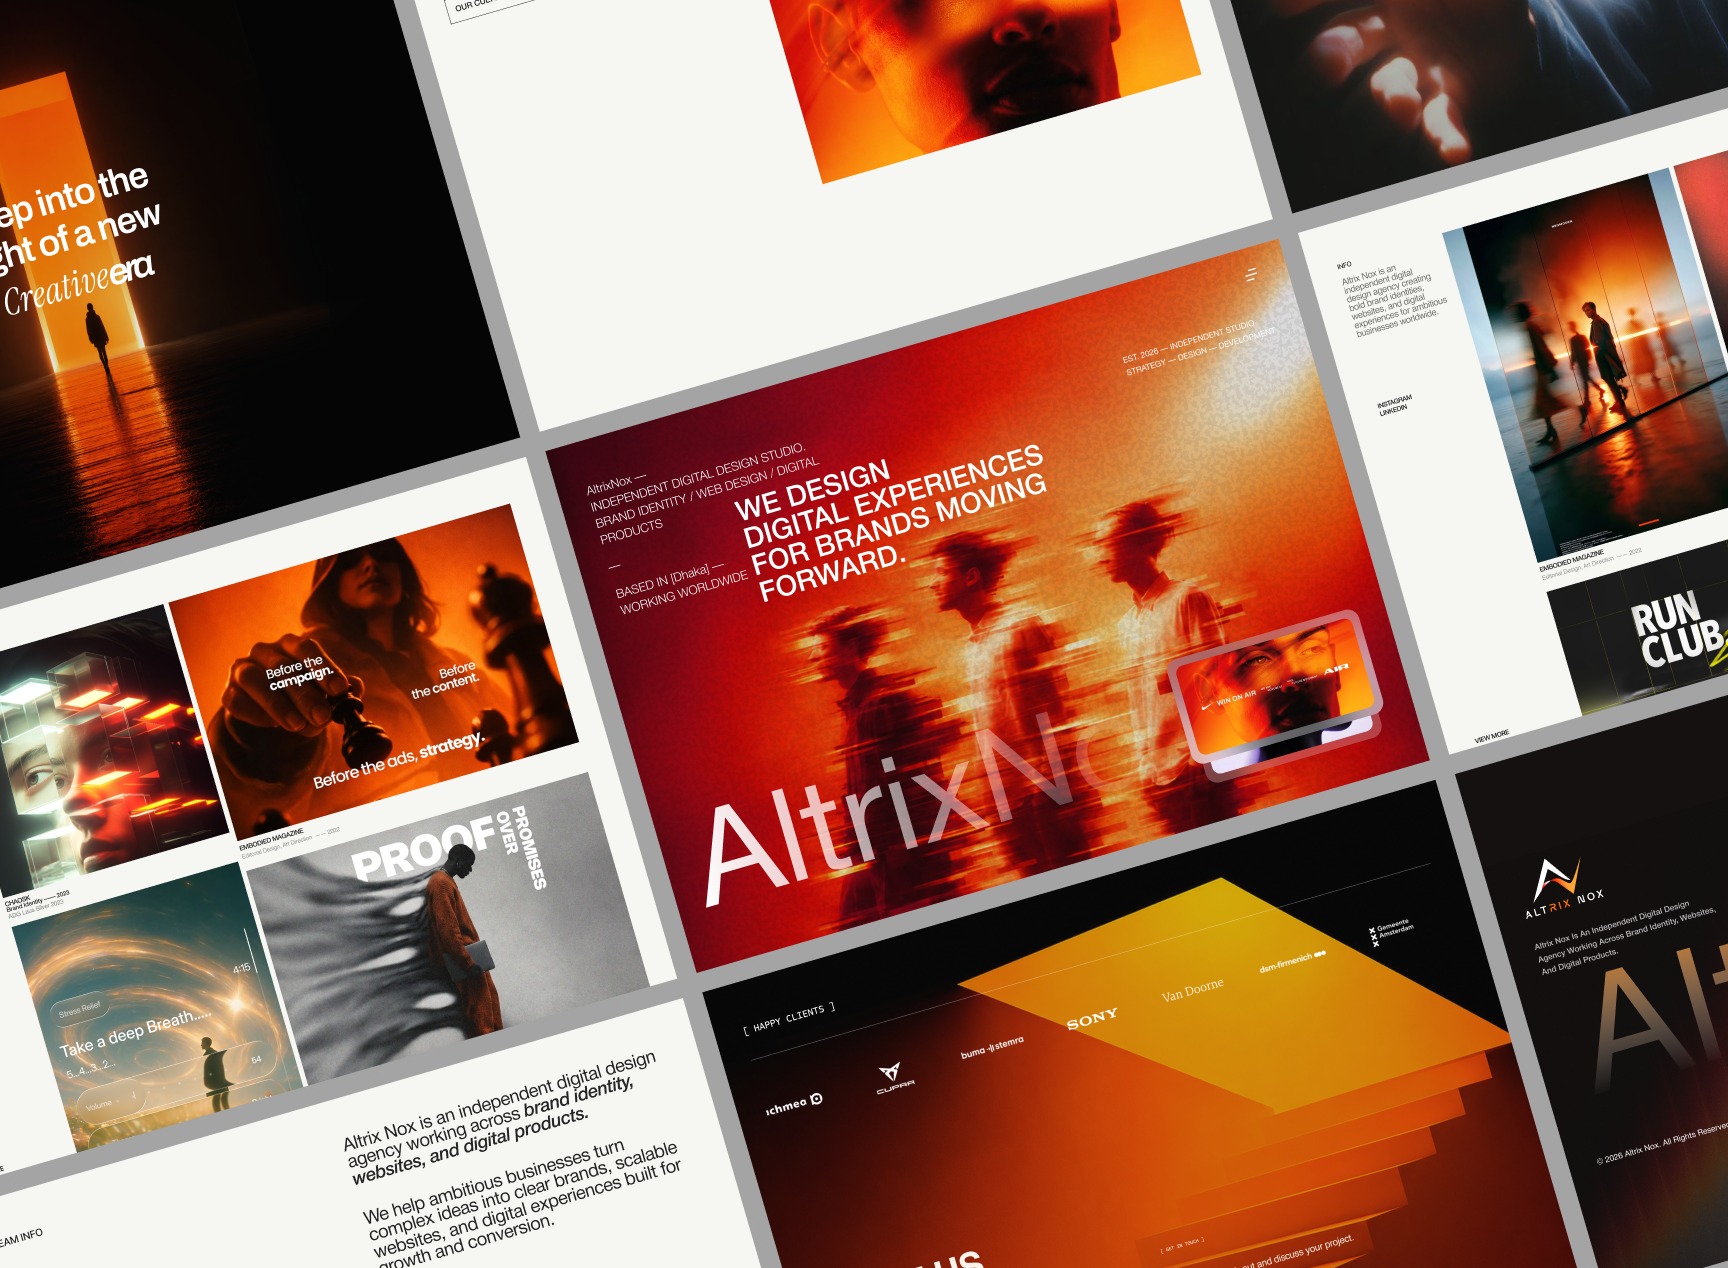The width and height of the screenshot is (1728, 1268).
Task: Click the SONY client logo
Action: 1092,1018
